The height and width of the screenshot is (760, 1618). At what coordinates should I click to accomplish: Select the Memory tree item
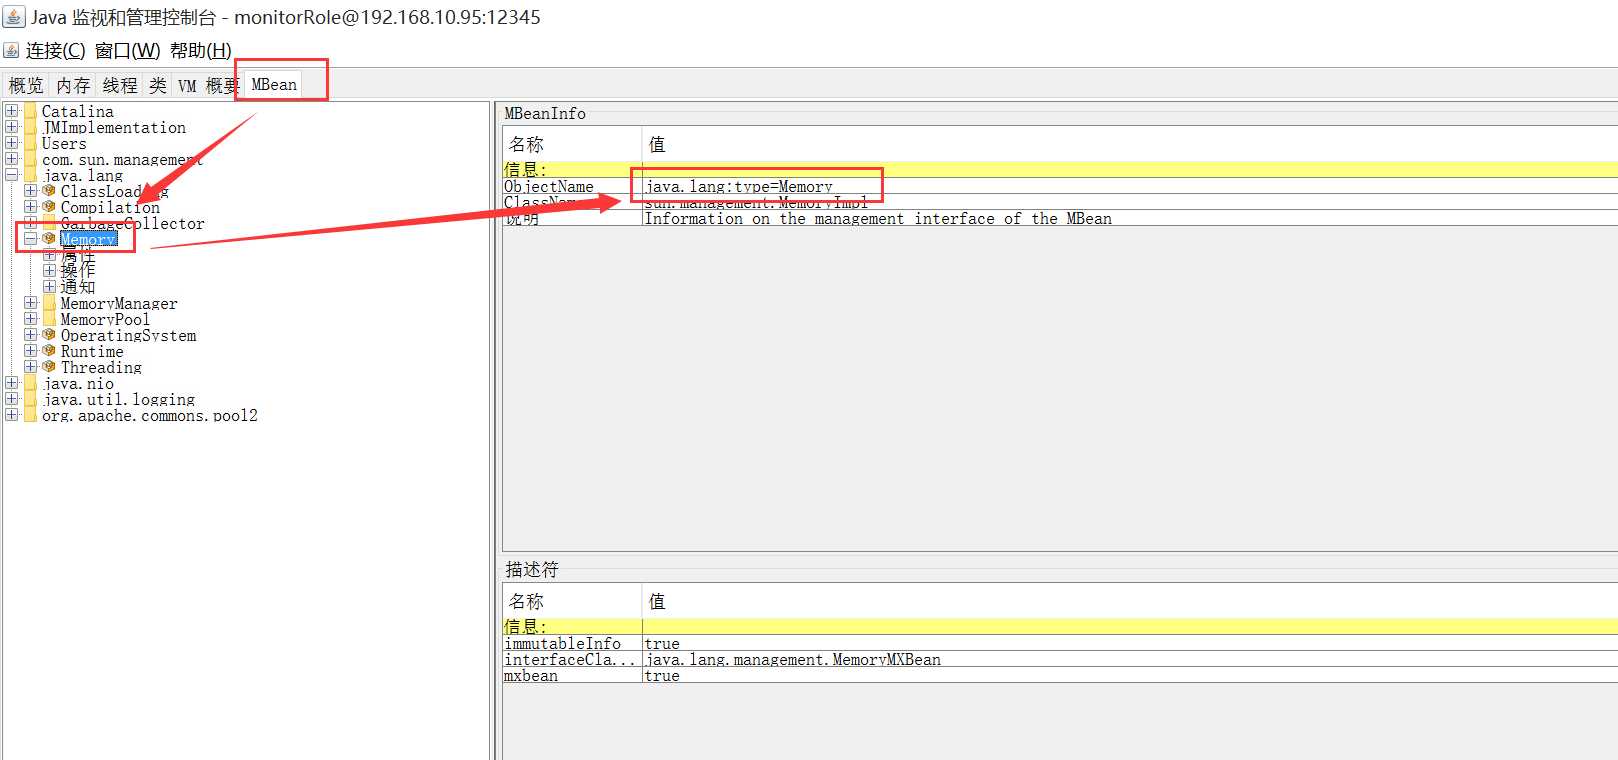(89, 239)
